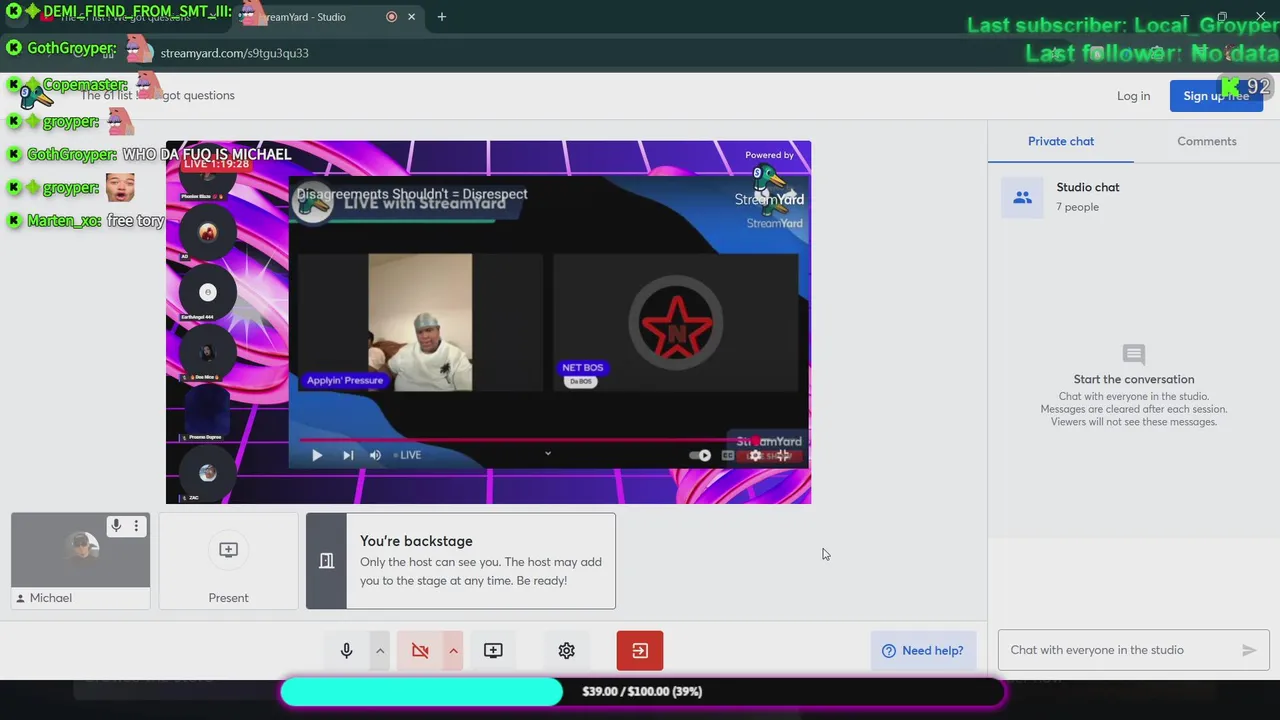Open microphone options chevron

[380, 651]
